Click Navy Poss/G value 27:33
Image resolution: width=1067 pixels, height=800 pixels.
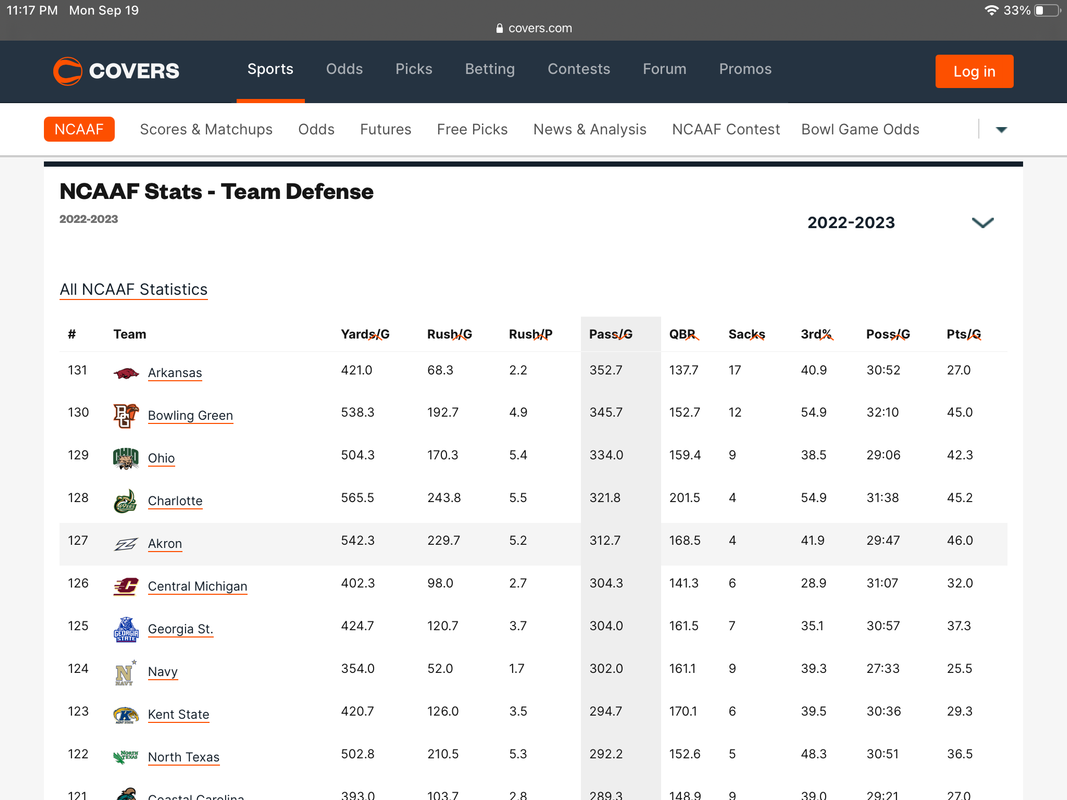883,668
